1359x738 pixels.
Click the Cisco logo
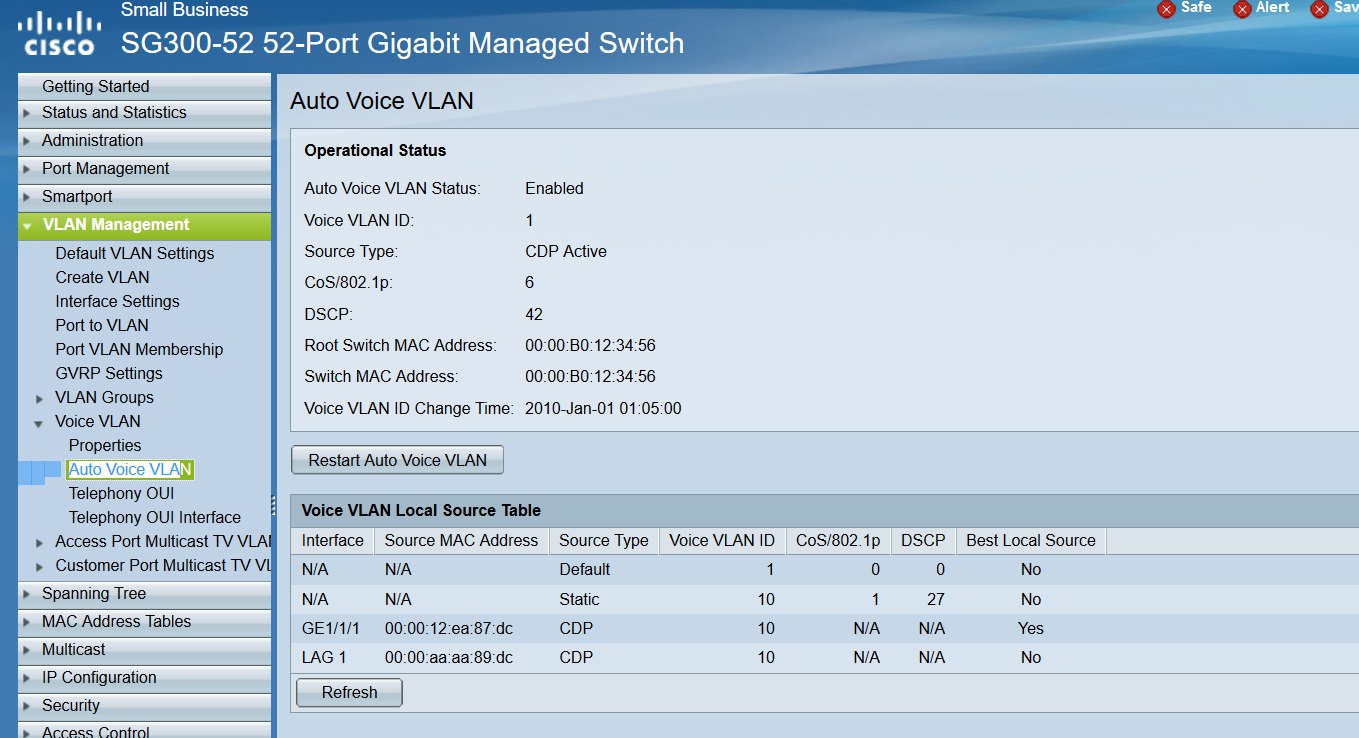(59, 32)
